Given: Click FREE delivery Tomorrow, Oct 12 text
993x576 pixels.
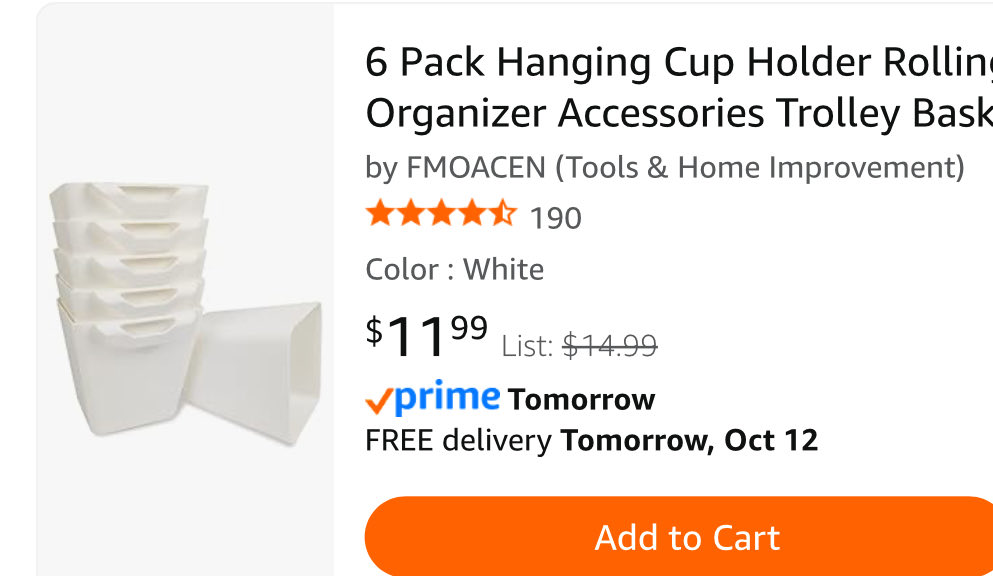Looking at the screenshot, I should point(591,440).
